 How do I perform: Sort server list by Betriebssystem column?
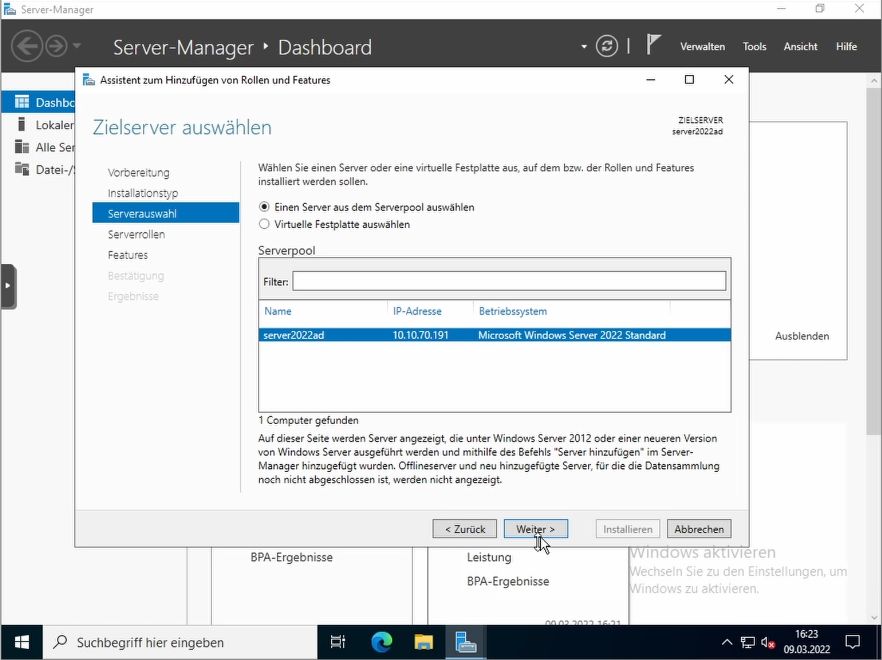click(512, 311)
